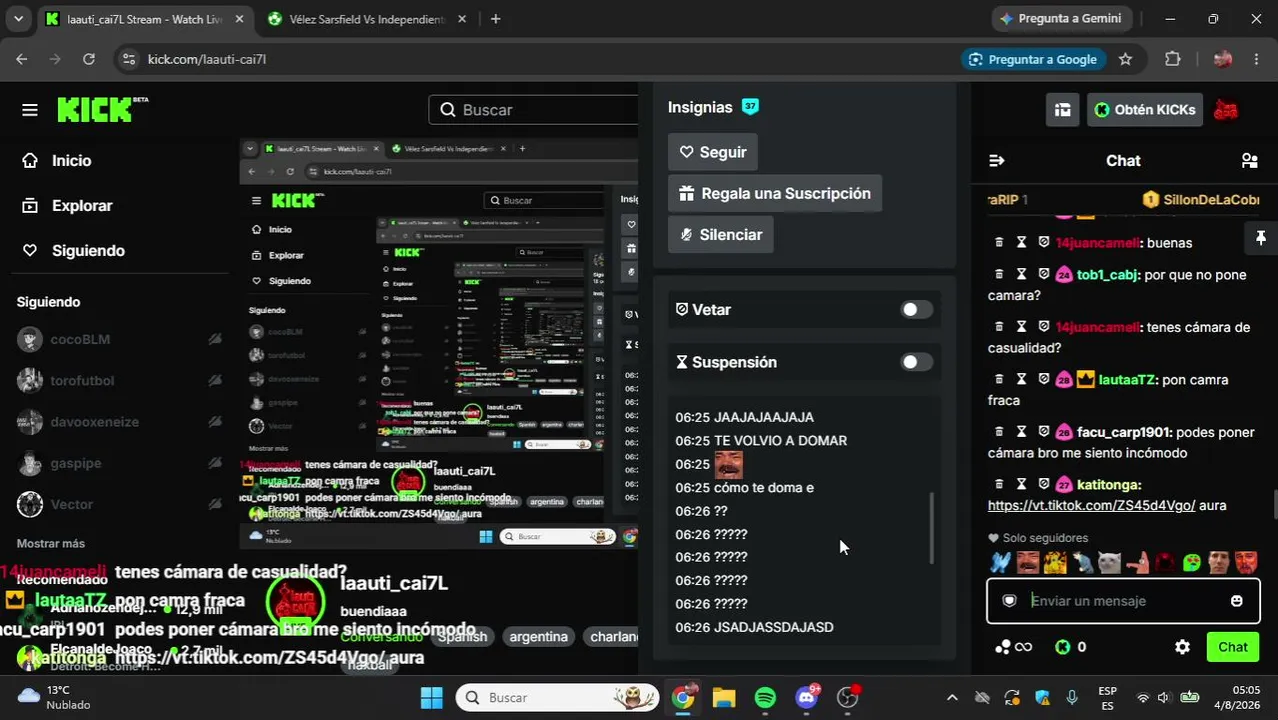
Task: Insert the blue wings emote
Action: [1000, 563]
